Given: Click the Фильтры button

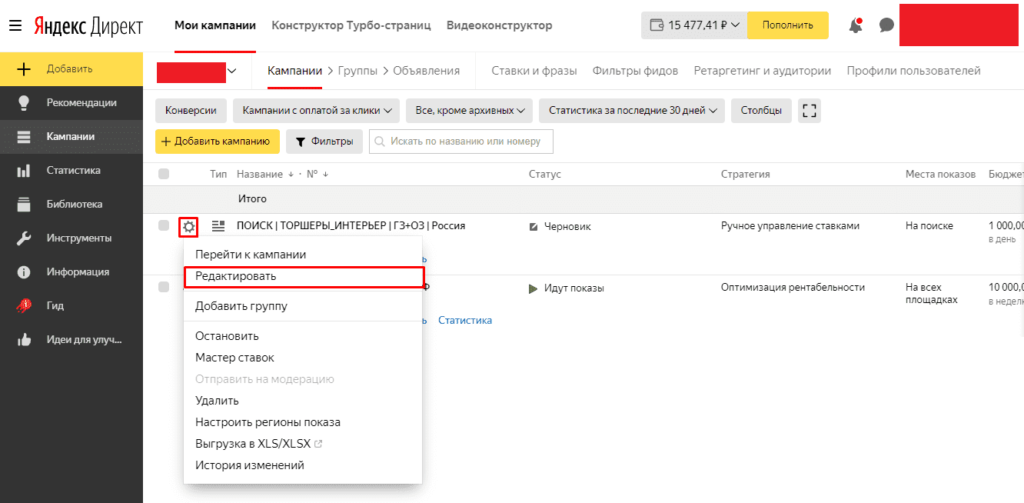Looking at the screenshot, I should [325, 142].
